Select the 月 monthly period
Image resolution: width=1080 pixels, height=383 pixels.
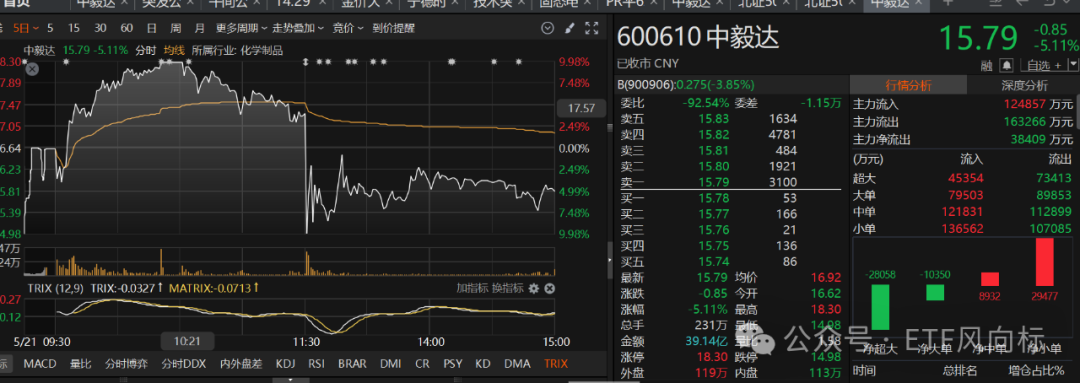pyautogui.click(x=200, y=28)
